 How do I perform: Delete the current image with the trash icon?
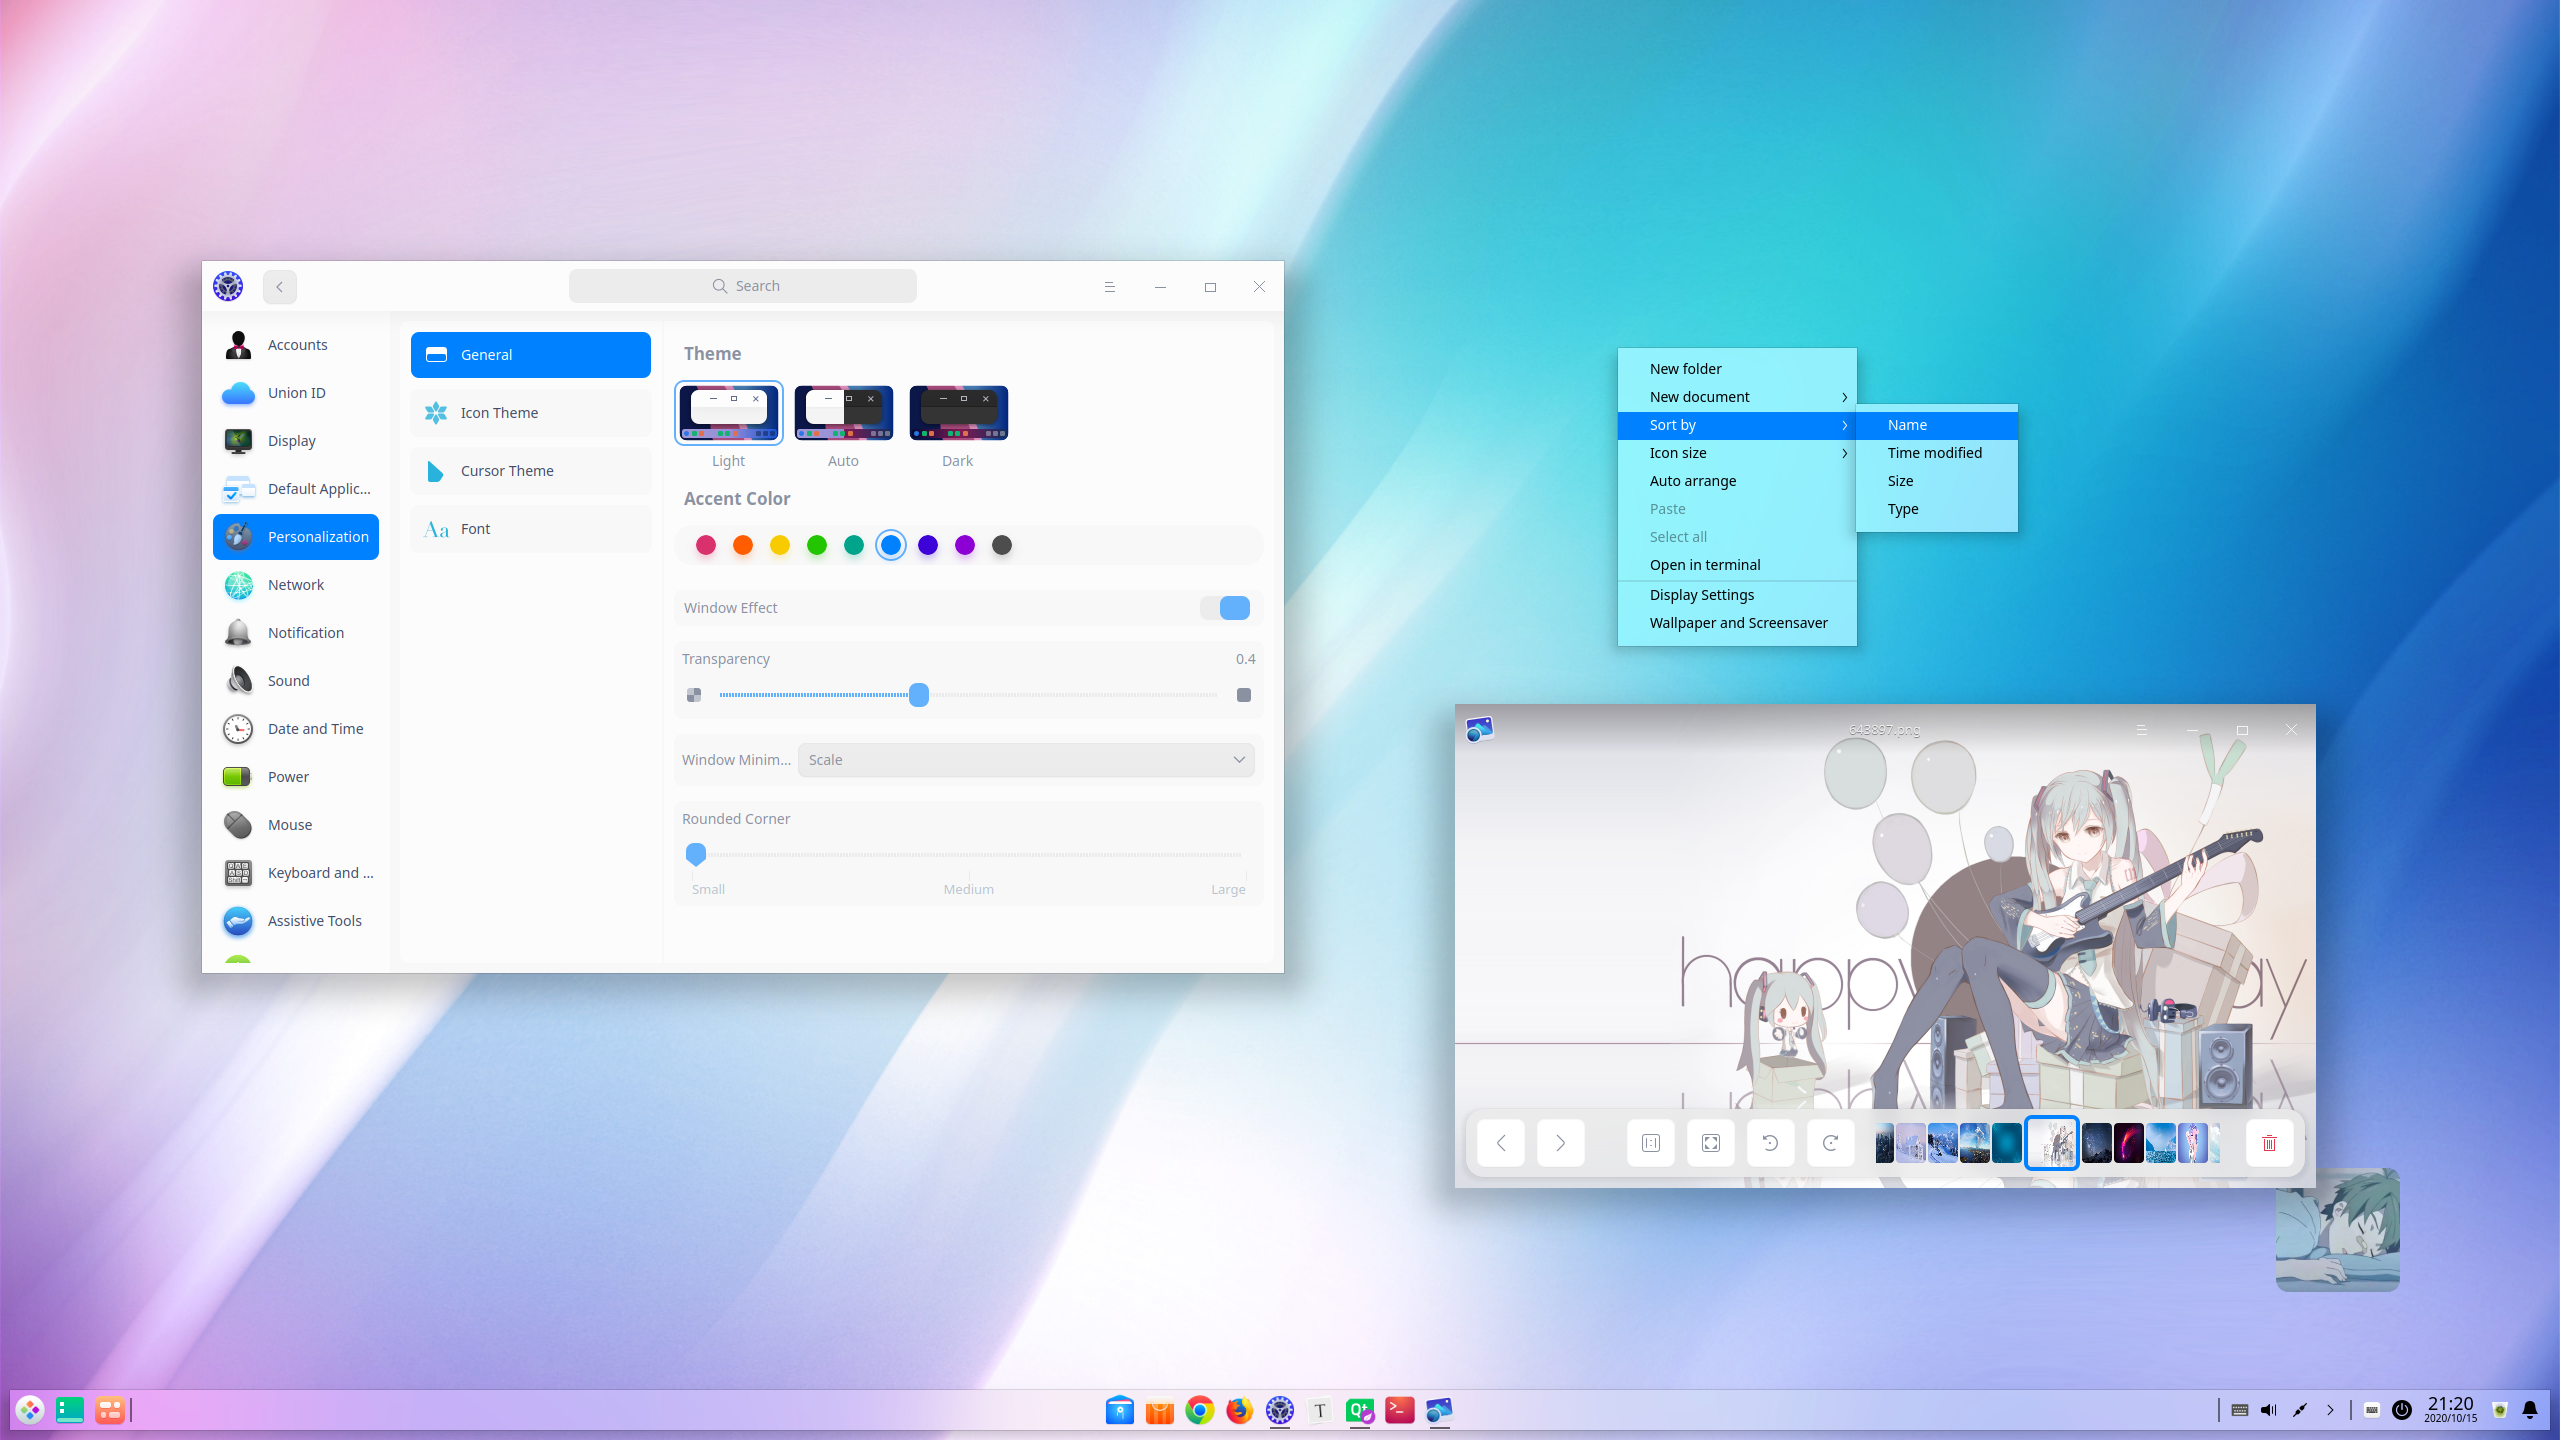tap(2268, 1143)
